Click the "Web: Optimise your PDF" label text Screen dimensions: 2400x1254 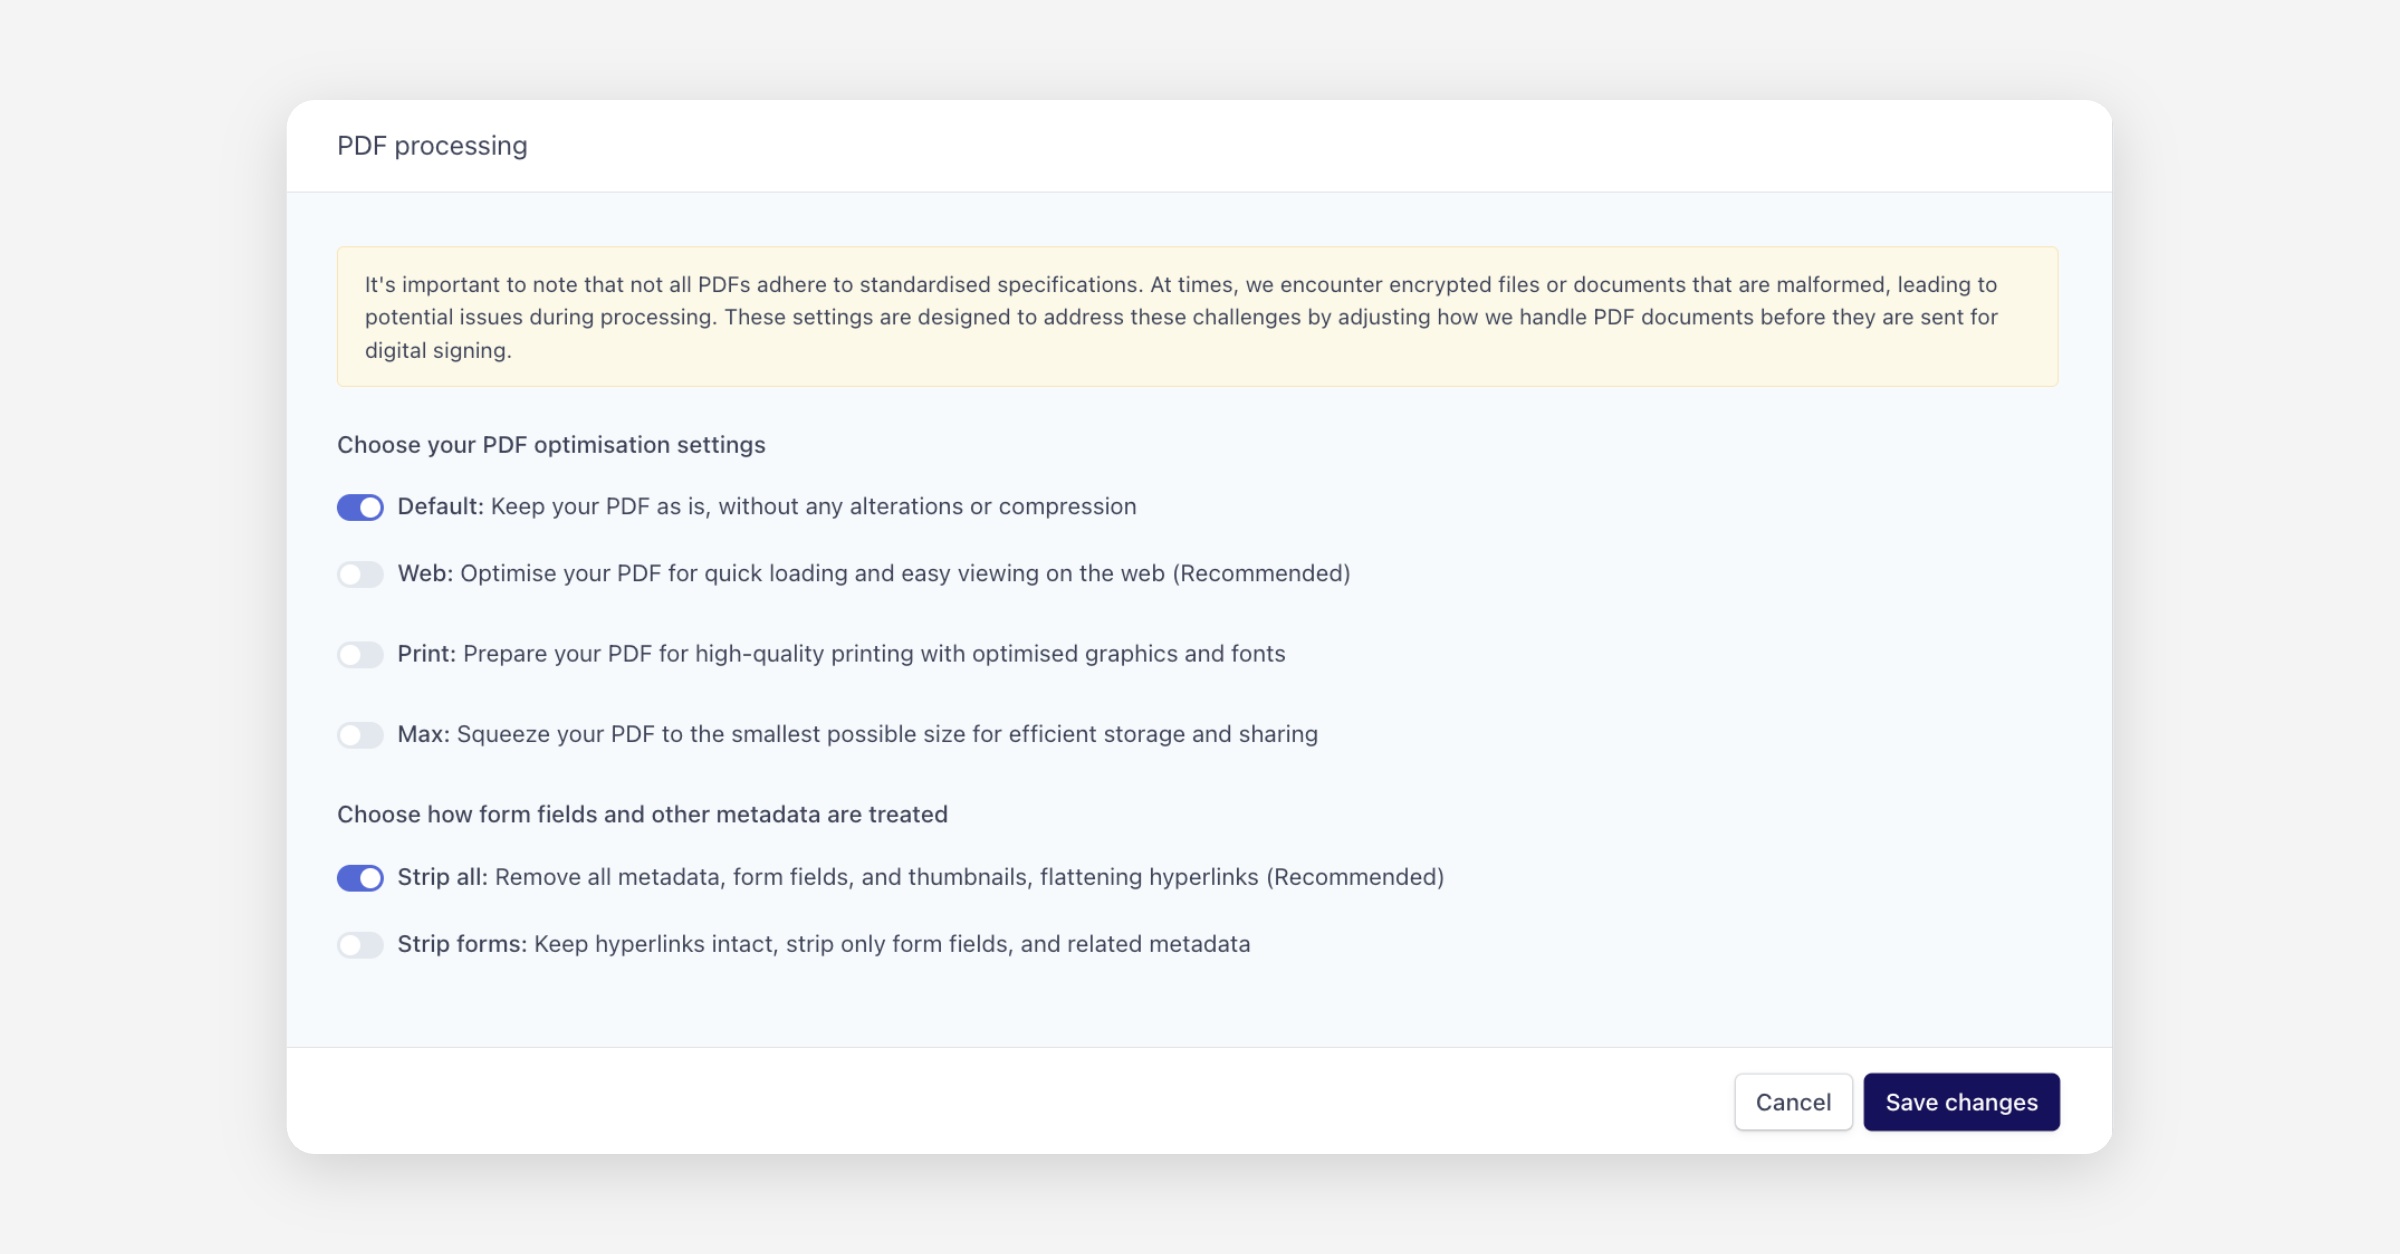(x=873, y=574)
